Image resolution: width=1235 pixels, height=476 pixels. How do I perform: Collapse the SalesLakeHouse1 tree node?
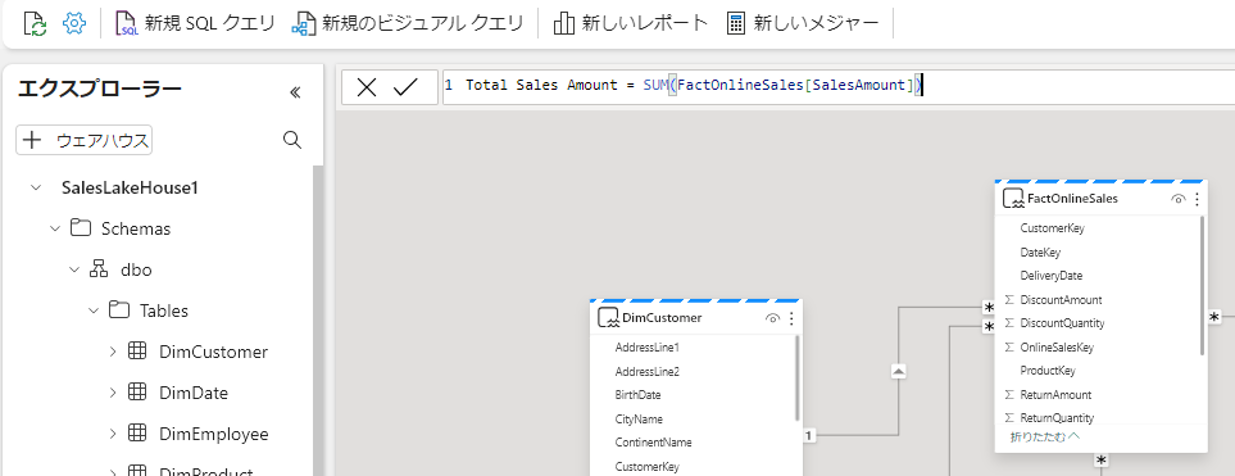37,187
